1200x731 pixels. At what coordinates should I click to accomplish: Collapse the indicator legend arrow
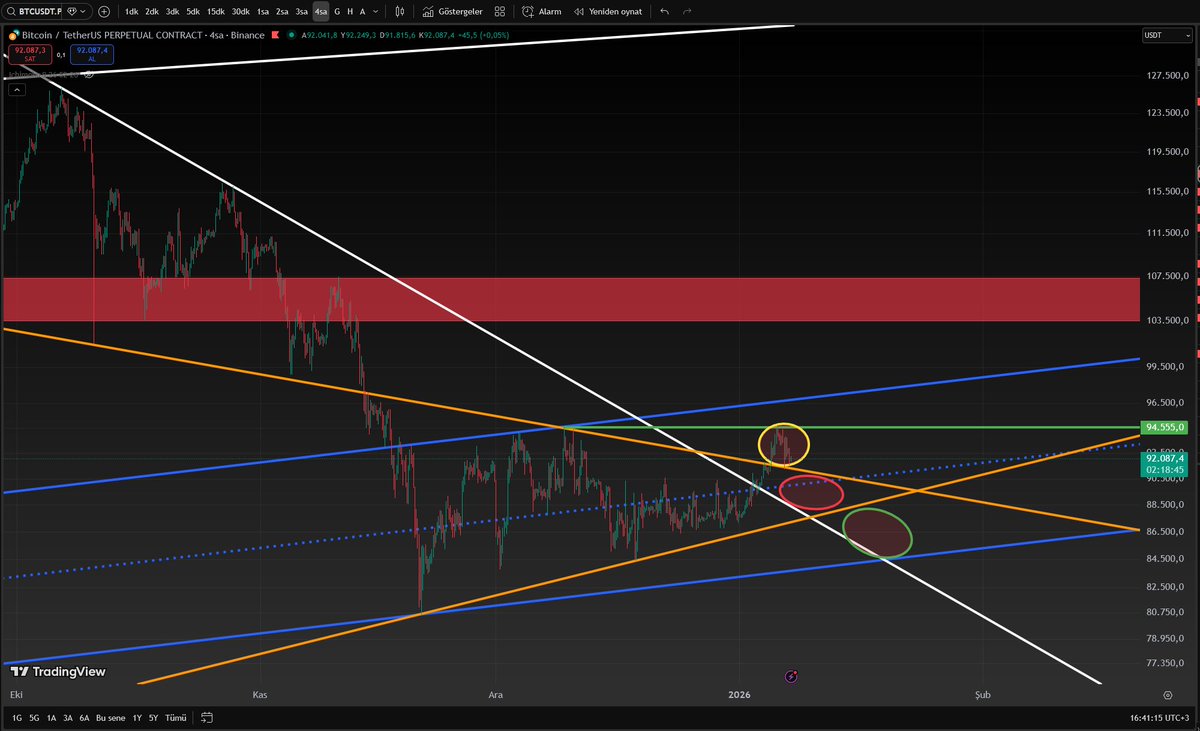[x=17, y=89]
